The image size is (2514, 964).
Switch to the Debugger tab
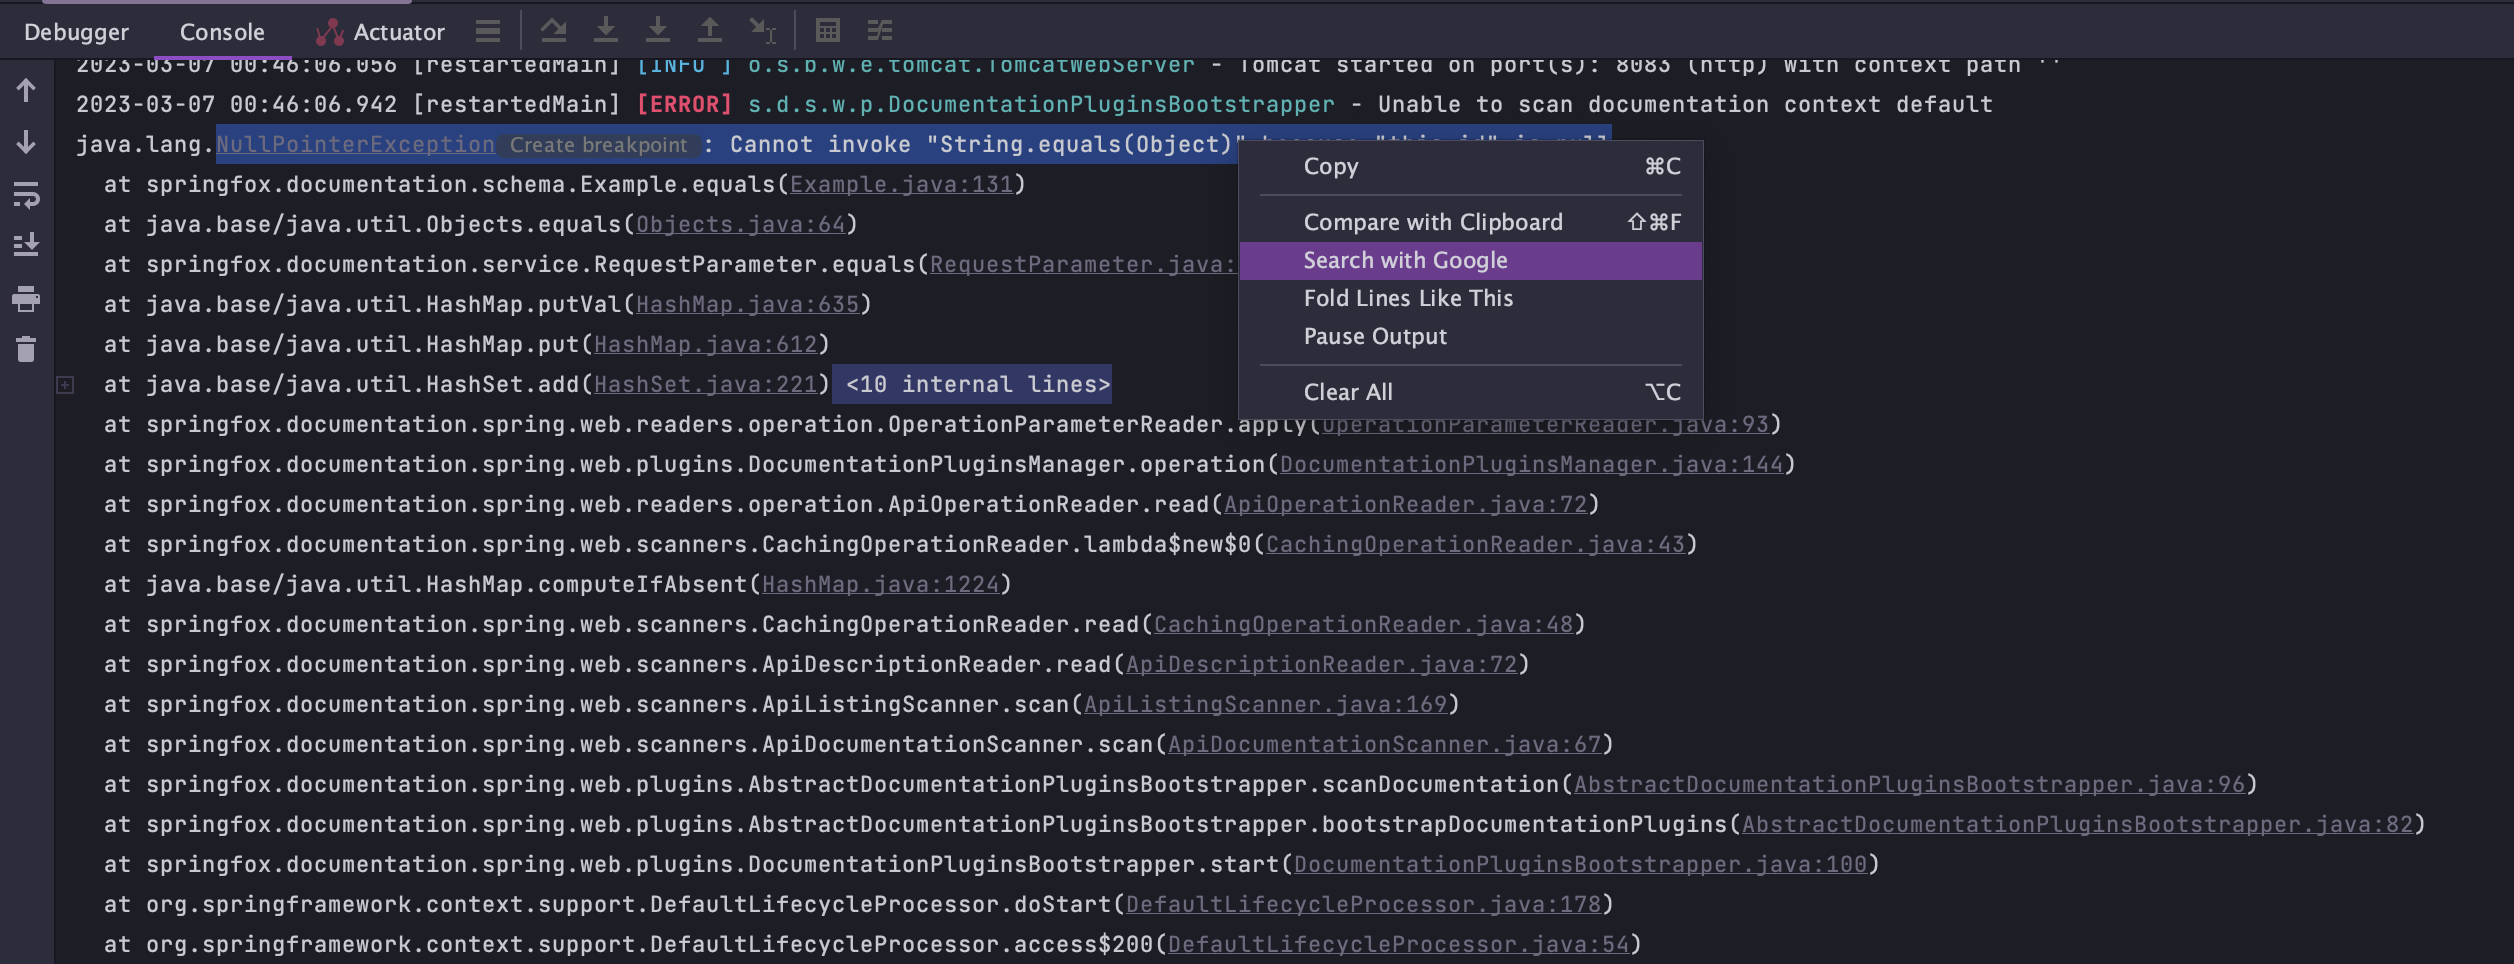pyautogui.click(x=76, y=32)
